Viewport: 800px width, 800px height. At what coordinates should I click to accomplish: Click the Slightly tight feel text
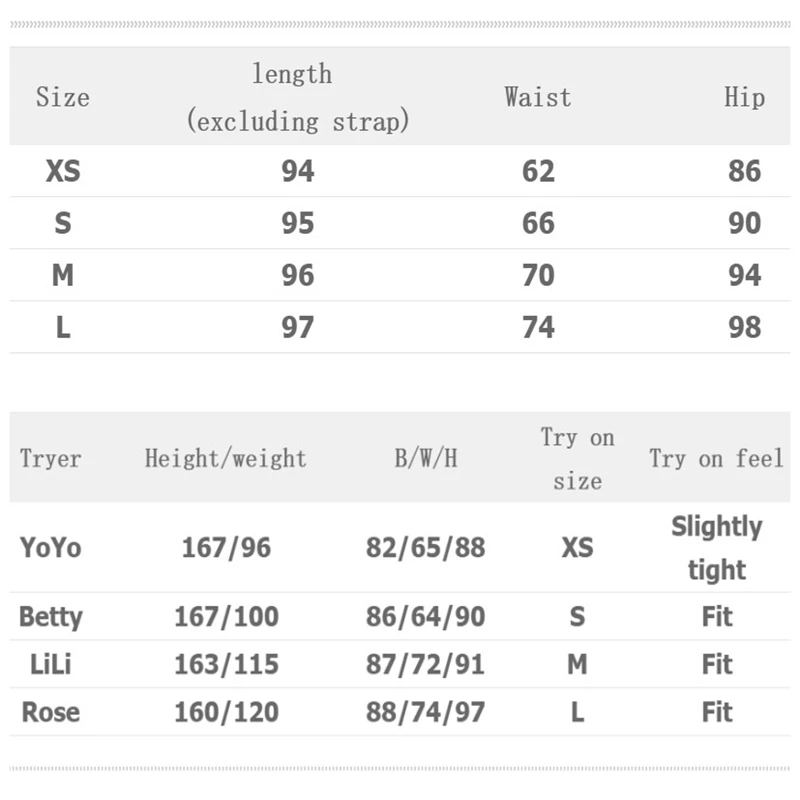[716, 547]
